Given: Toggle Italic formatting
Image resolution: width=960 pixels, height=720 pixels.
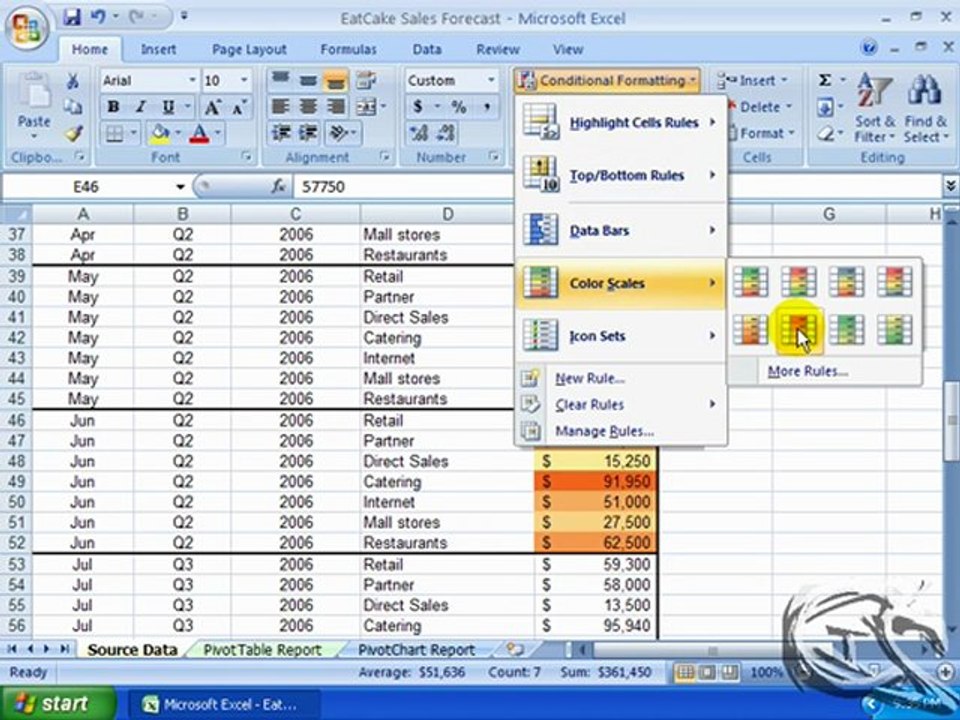Looking at the screenshot, I should [x=140, y=107].
